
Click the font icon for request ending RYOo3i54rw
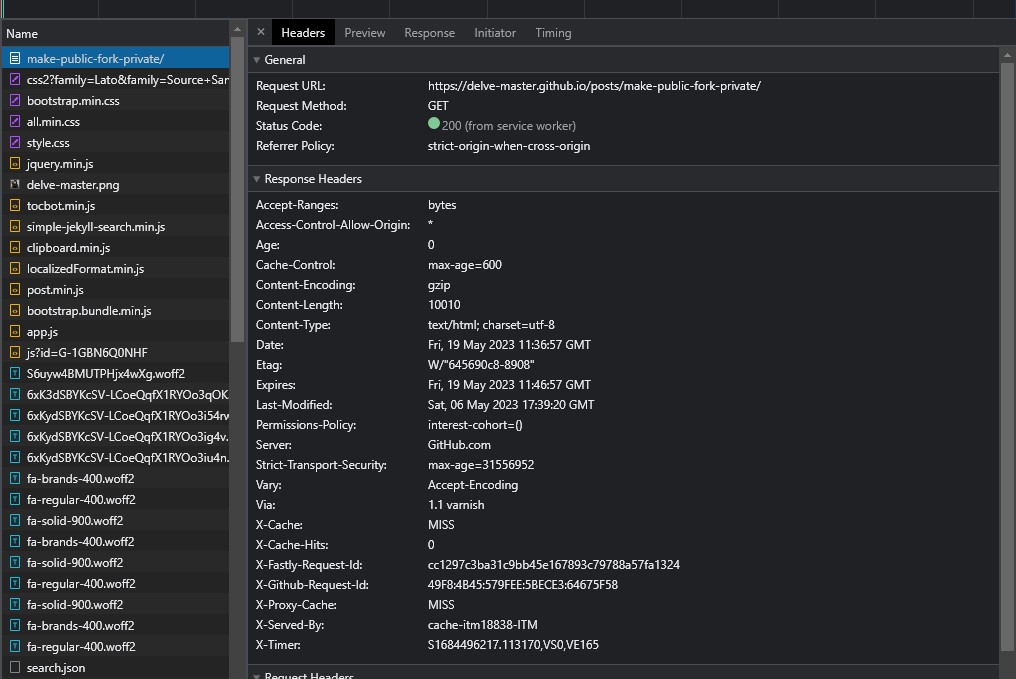(x=15, y=415)
